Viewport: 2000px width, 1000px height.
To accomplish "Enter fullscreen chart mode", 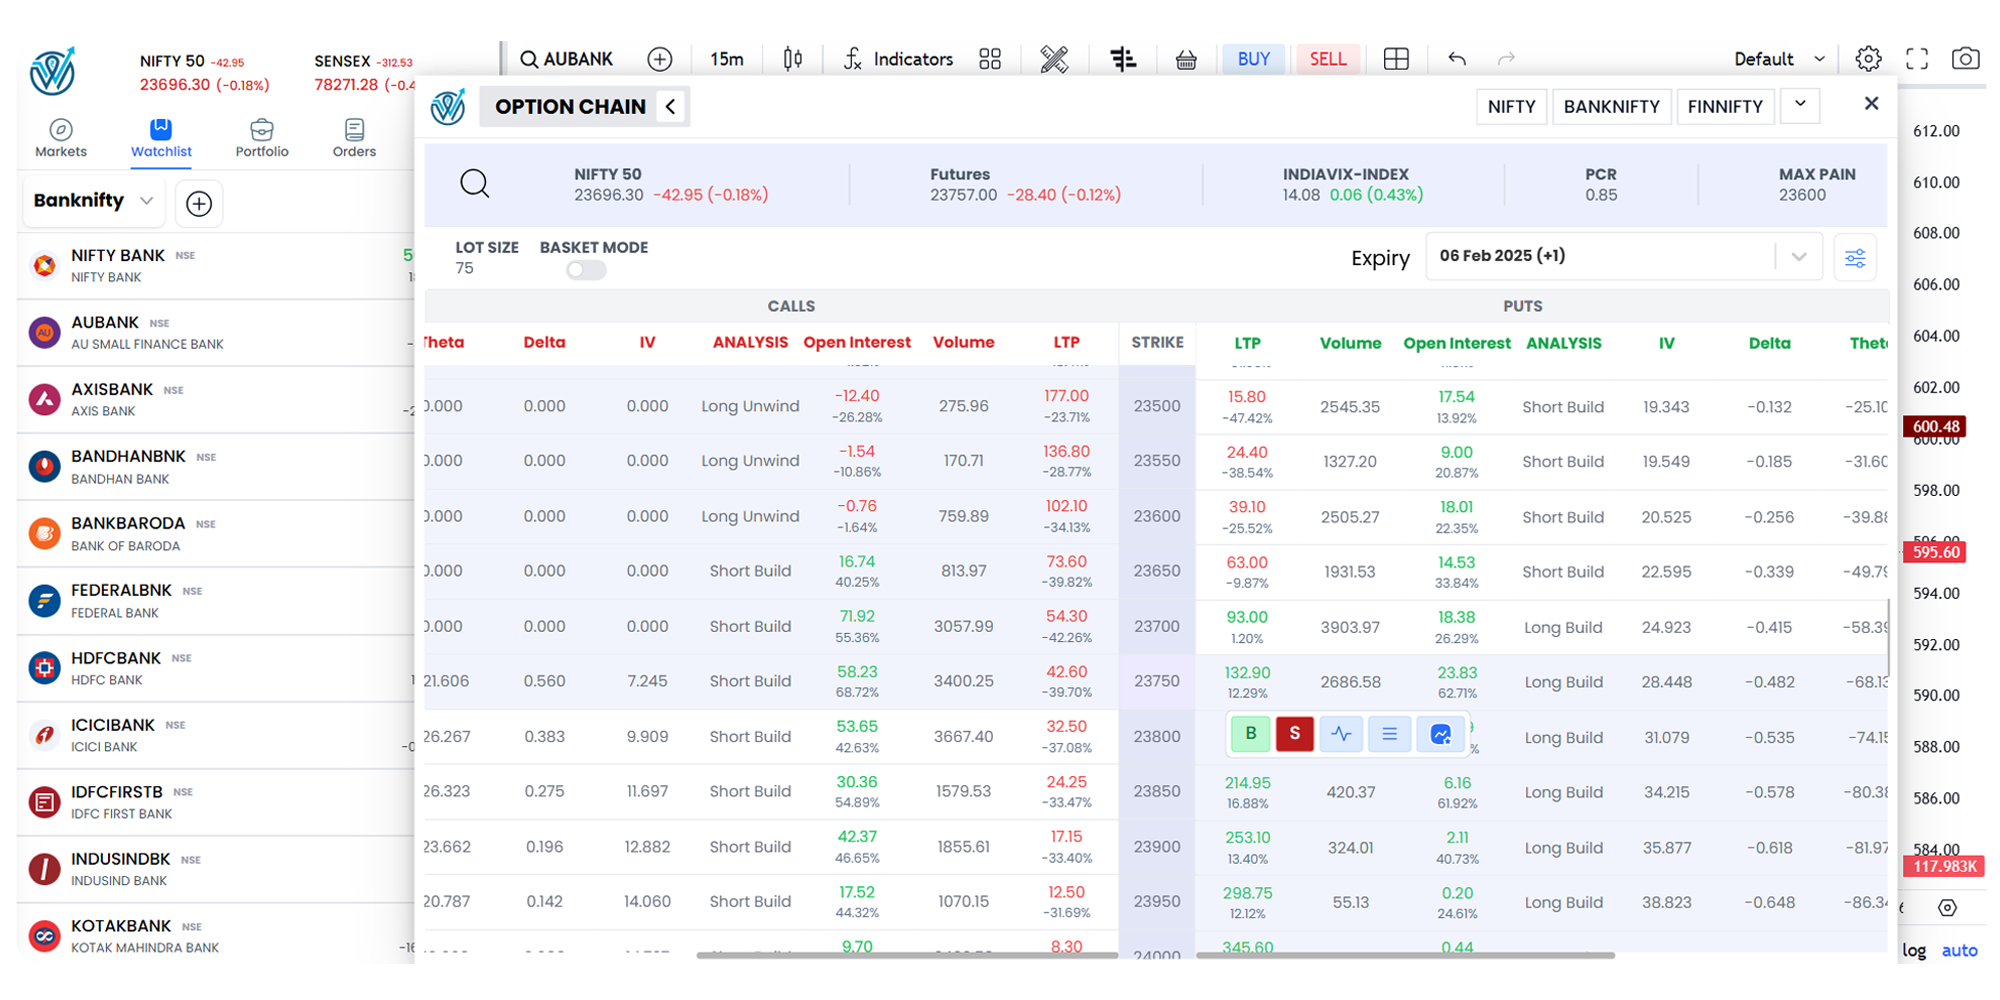I will point(1916,59).
